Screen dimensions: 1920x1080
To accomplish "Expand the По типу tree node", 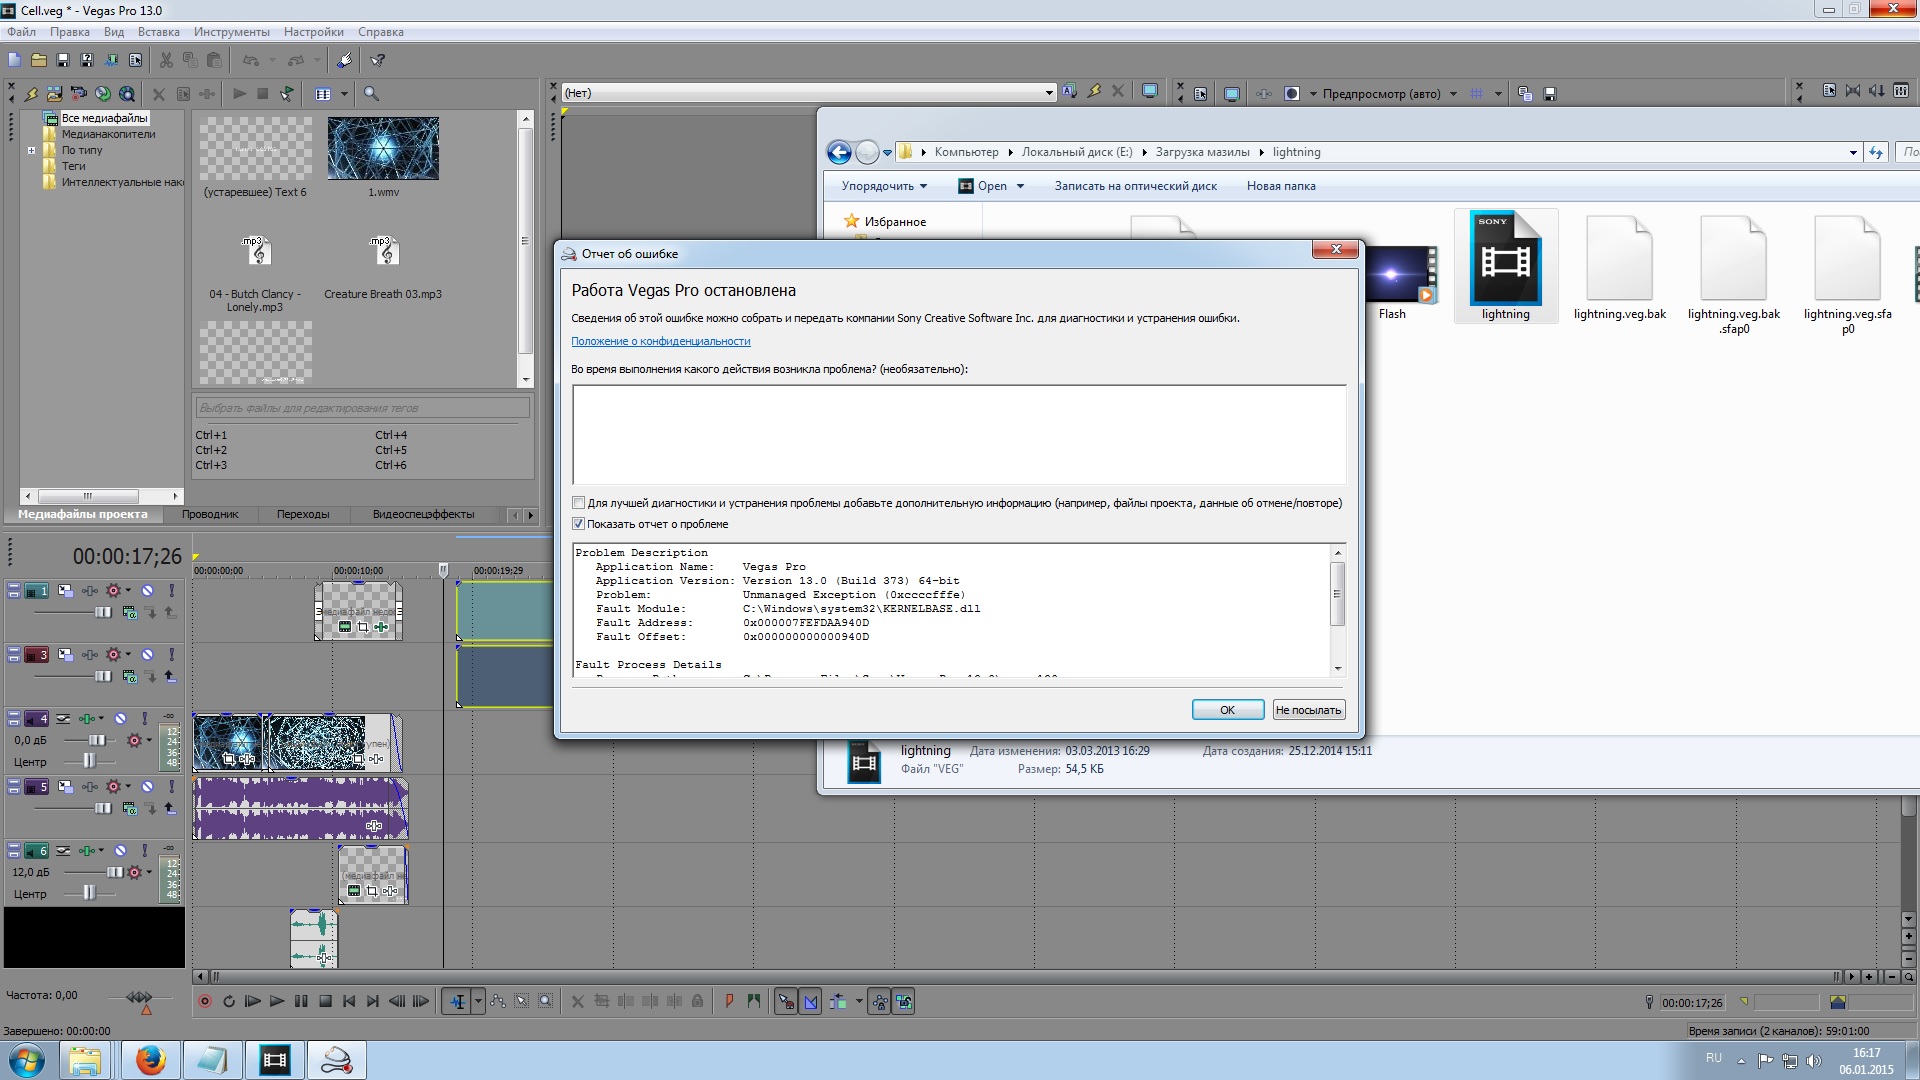I will (x=31, y=151).
